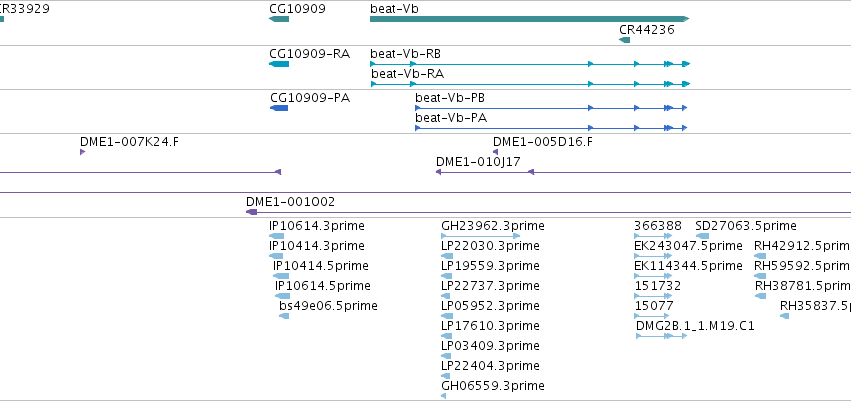
Task: Select the LP22030.3prime EST glyph
Action: tap(447, 256)
